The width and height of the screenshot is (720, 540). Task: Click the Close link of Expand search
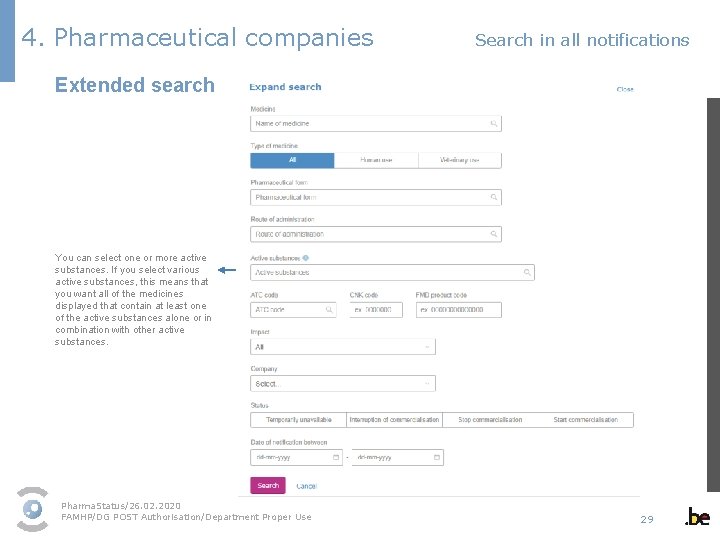pyautogui.click(x=625, y=90)
